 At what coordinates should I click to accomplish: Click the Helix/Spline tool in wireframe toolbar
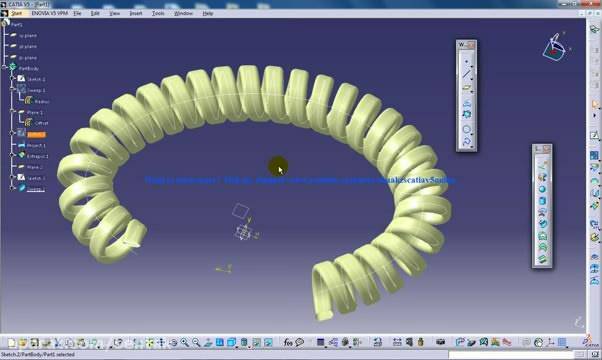pyautogui.click(x=466, y=142)
